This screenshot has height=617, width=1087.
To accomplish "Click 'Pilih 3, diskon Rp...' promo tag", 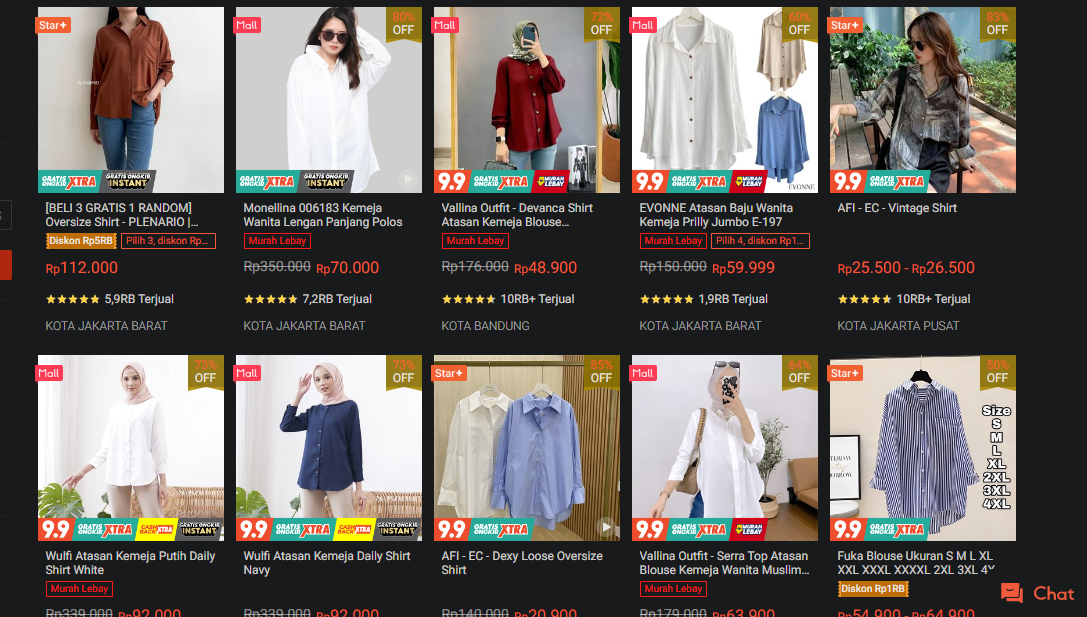I will pos(168,241).
